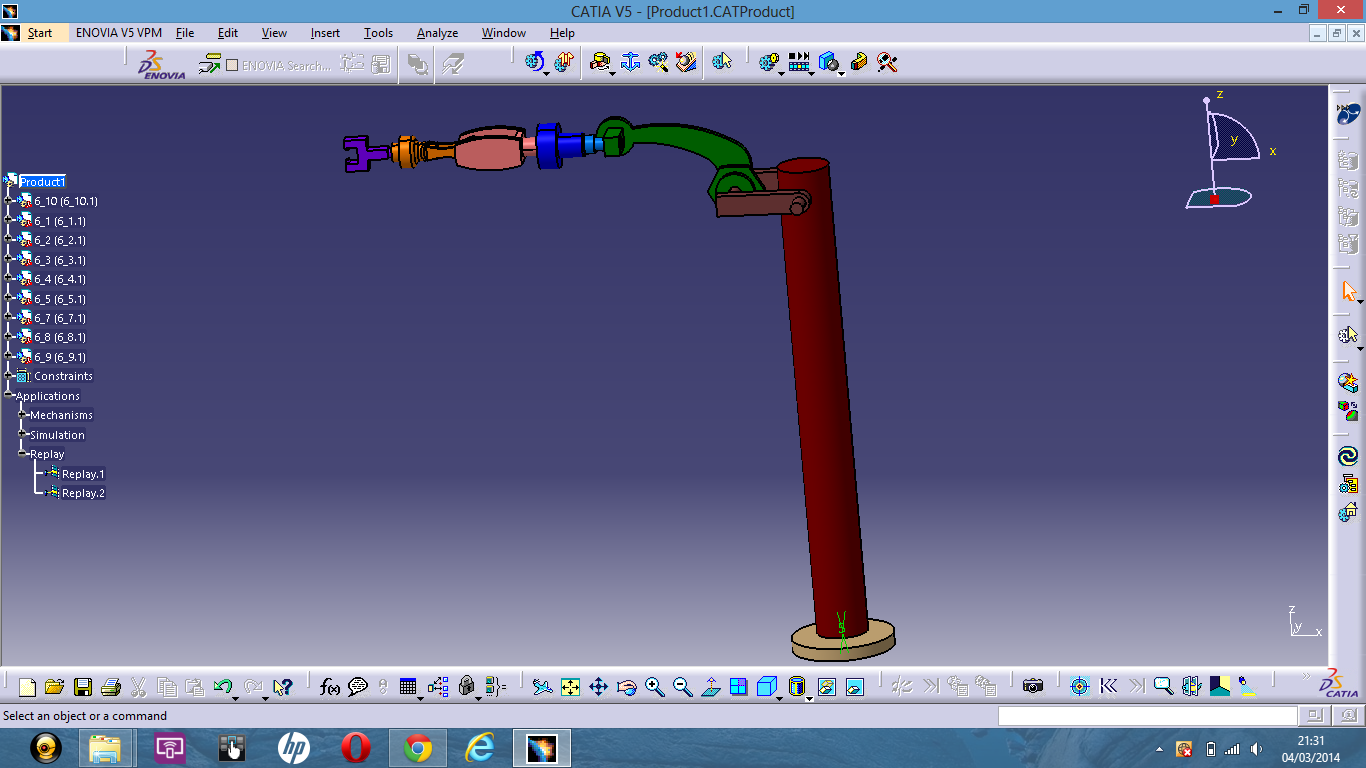
Task: Open a file with the Open folder icon
Action: 54,687
